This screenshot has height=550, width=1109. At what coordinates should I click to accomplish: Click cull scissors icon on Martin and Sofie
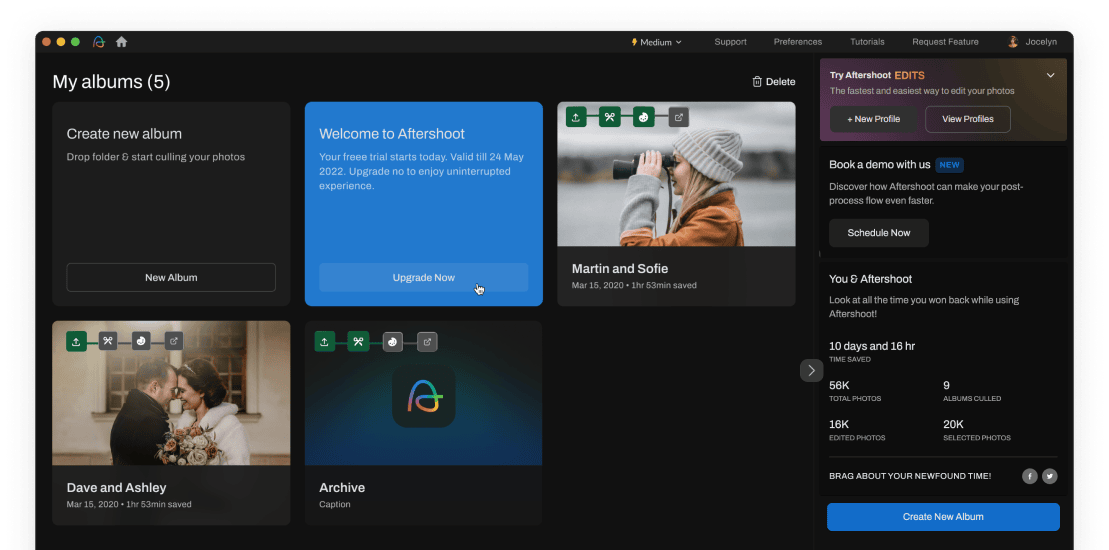click(610, 117)
